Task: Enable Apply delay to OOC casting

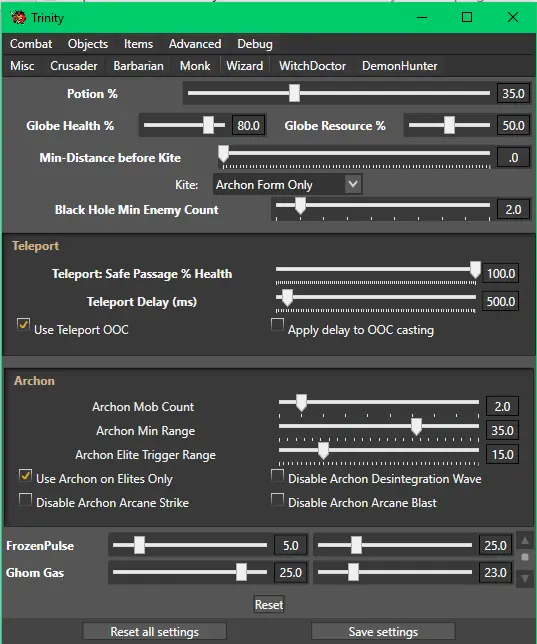Action: (x=277, y=324)
